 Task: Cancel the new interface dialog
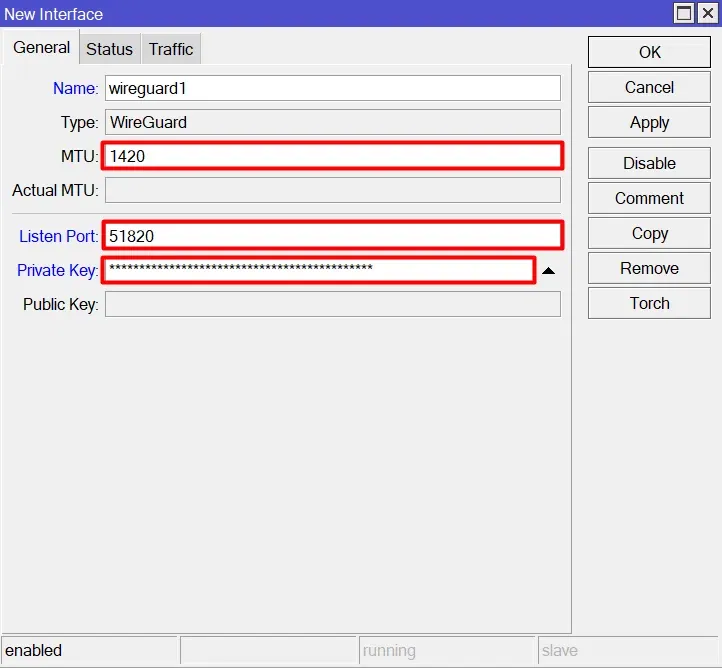tap(649, 87)
